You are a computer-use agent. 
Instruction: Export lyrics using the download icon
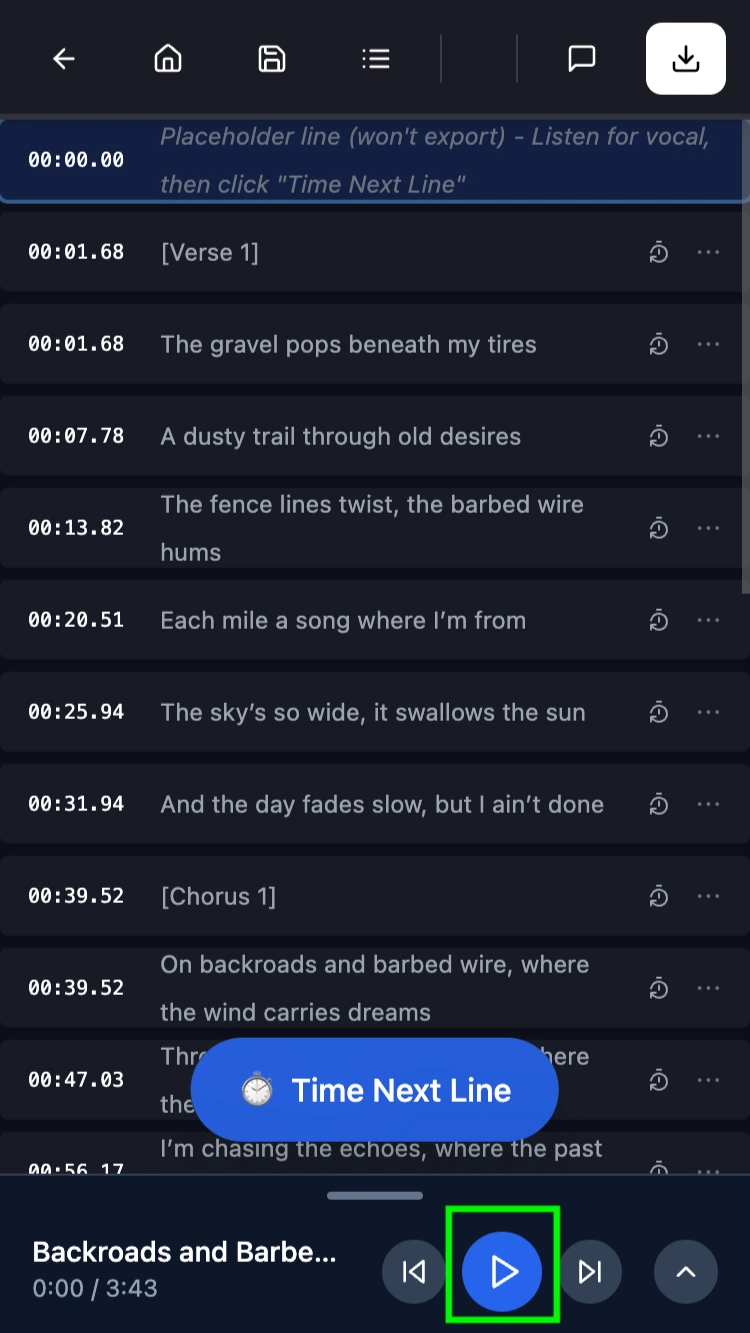685,59
